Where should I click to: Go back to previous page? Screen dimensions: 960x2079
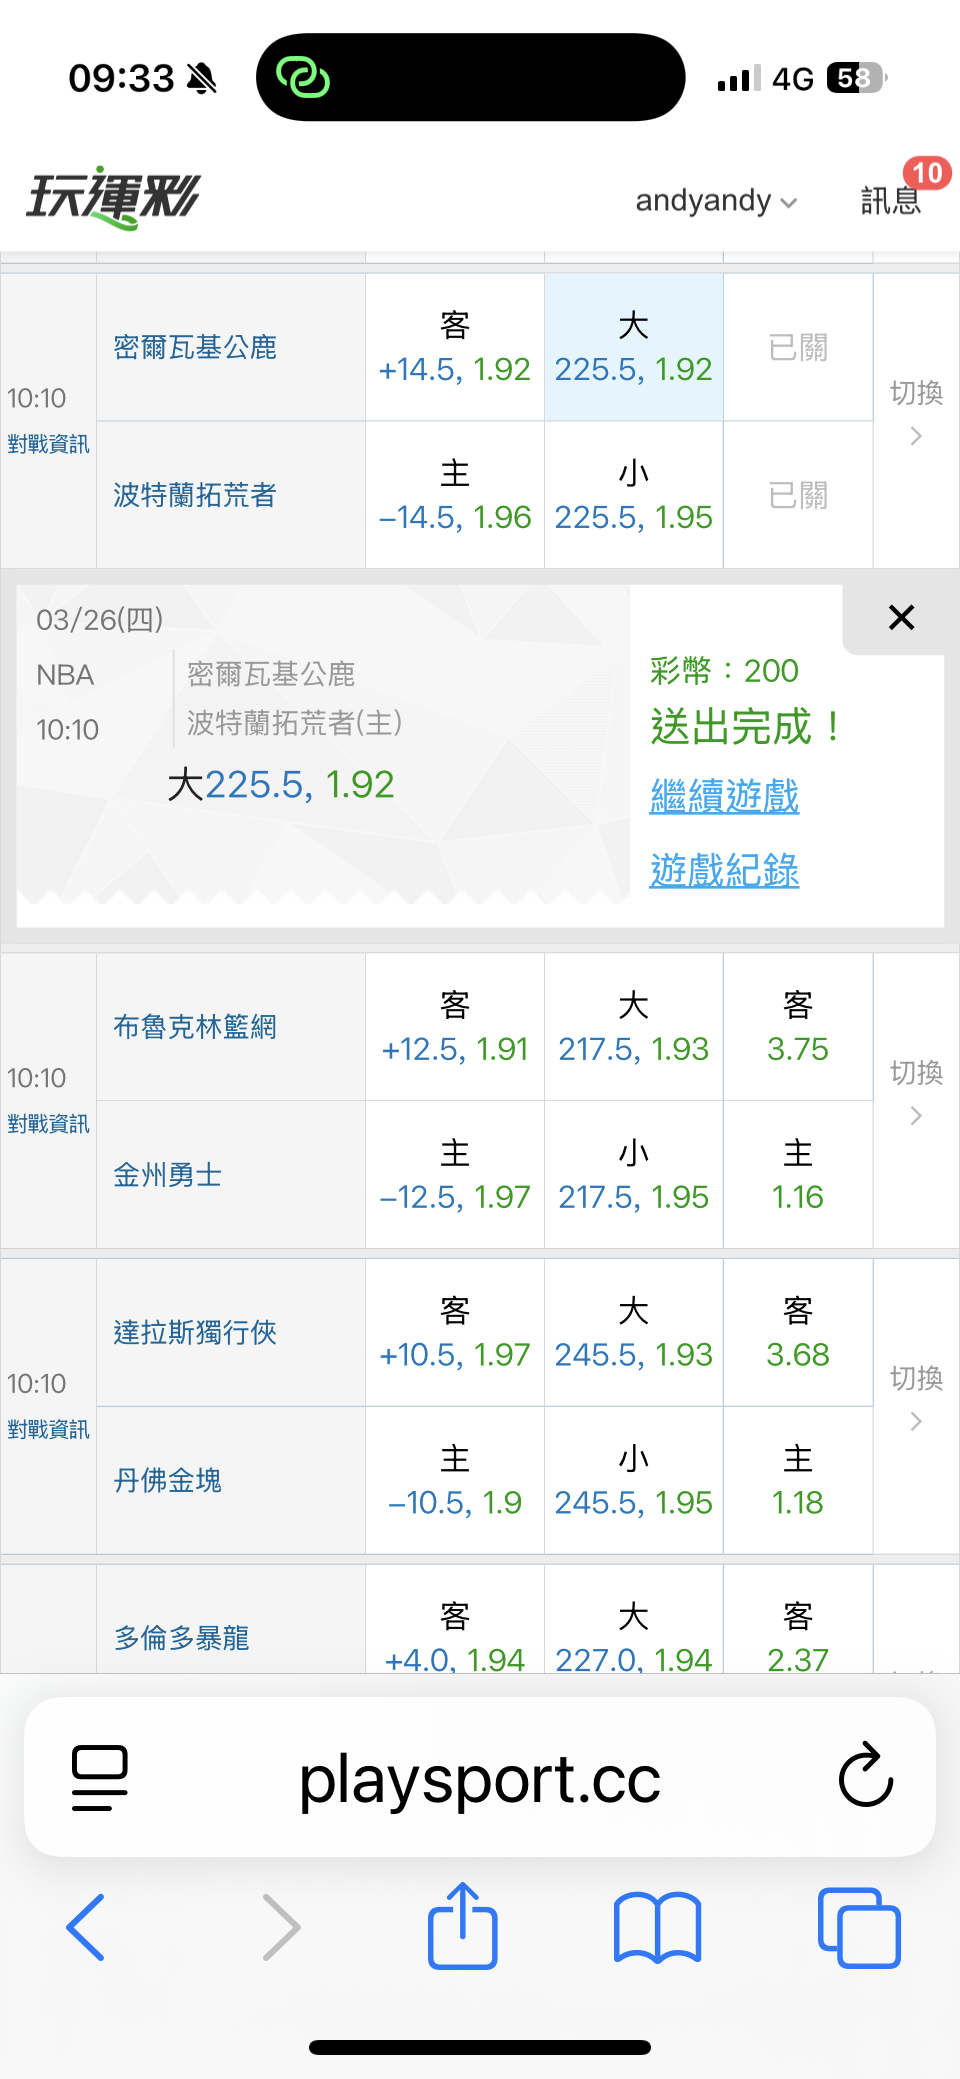coord(86,1927)
